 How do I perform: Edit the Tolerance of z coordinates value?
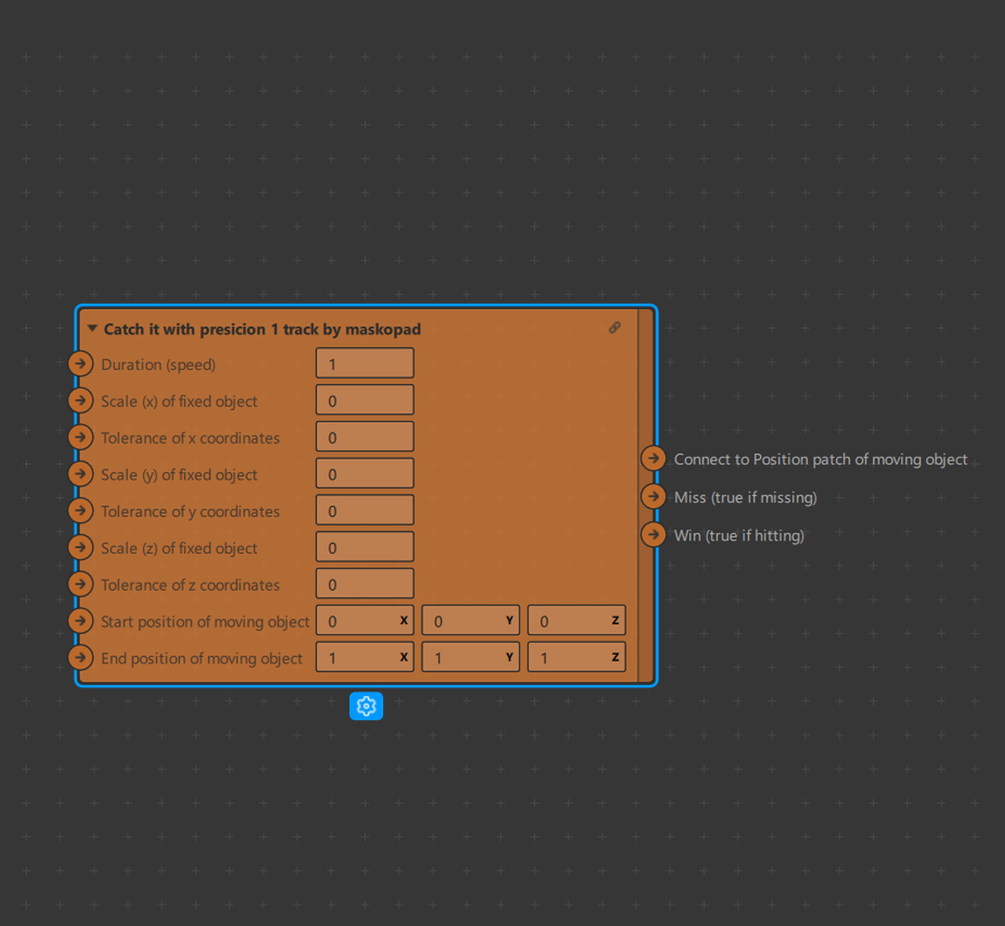coord(365,584)
